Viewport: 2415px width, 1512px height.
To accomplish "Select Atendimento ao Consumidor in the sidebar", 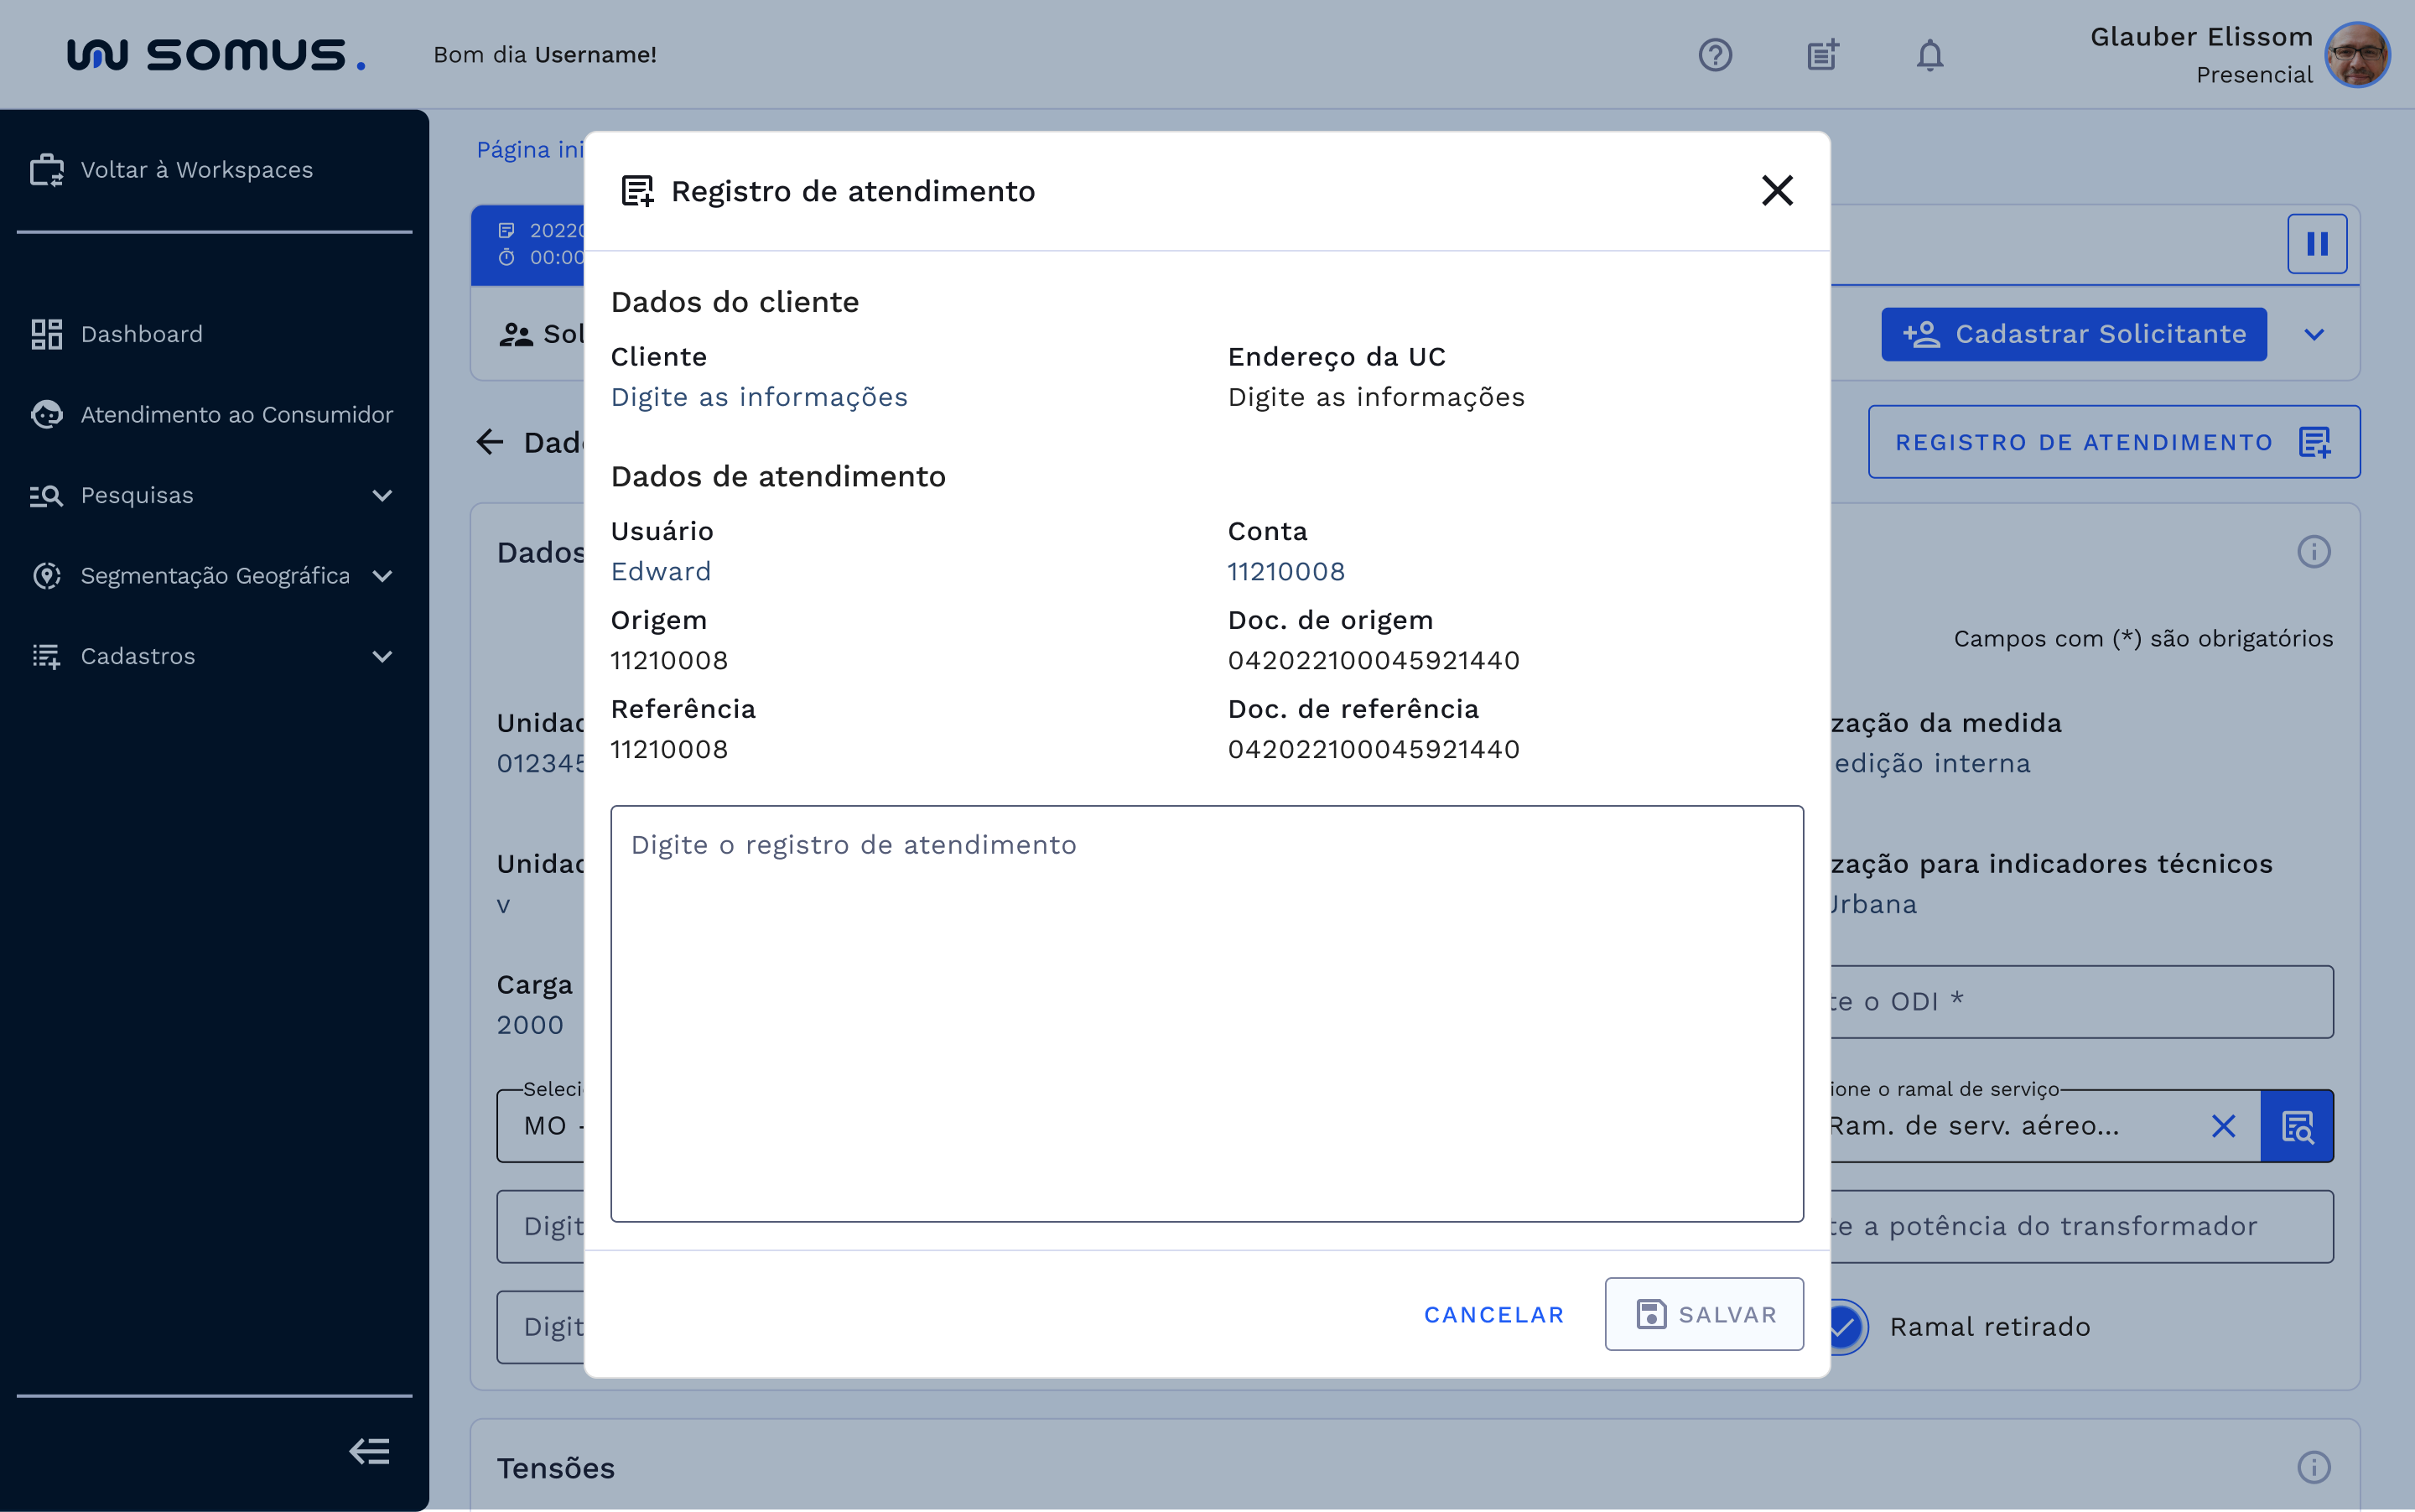I will coord(236,414).
